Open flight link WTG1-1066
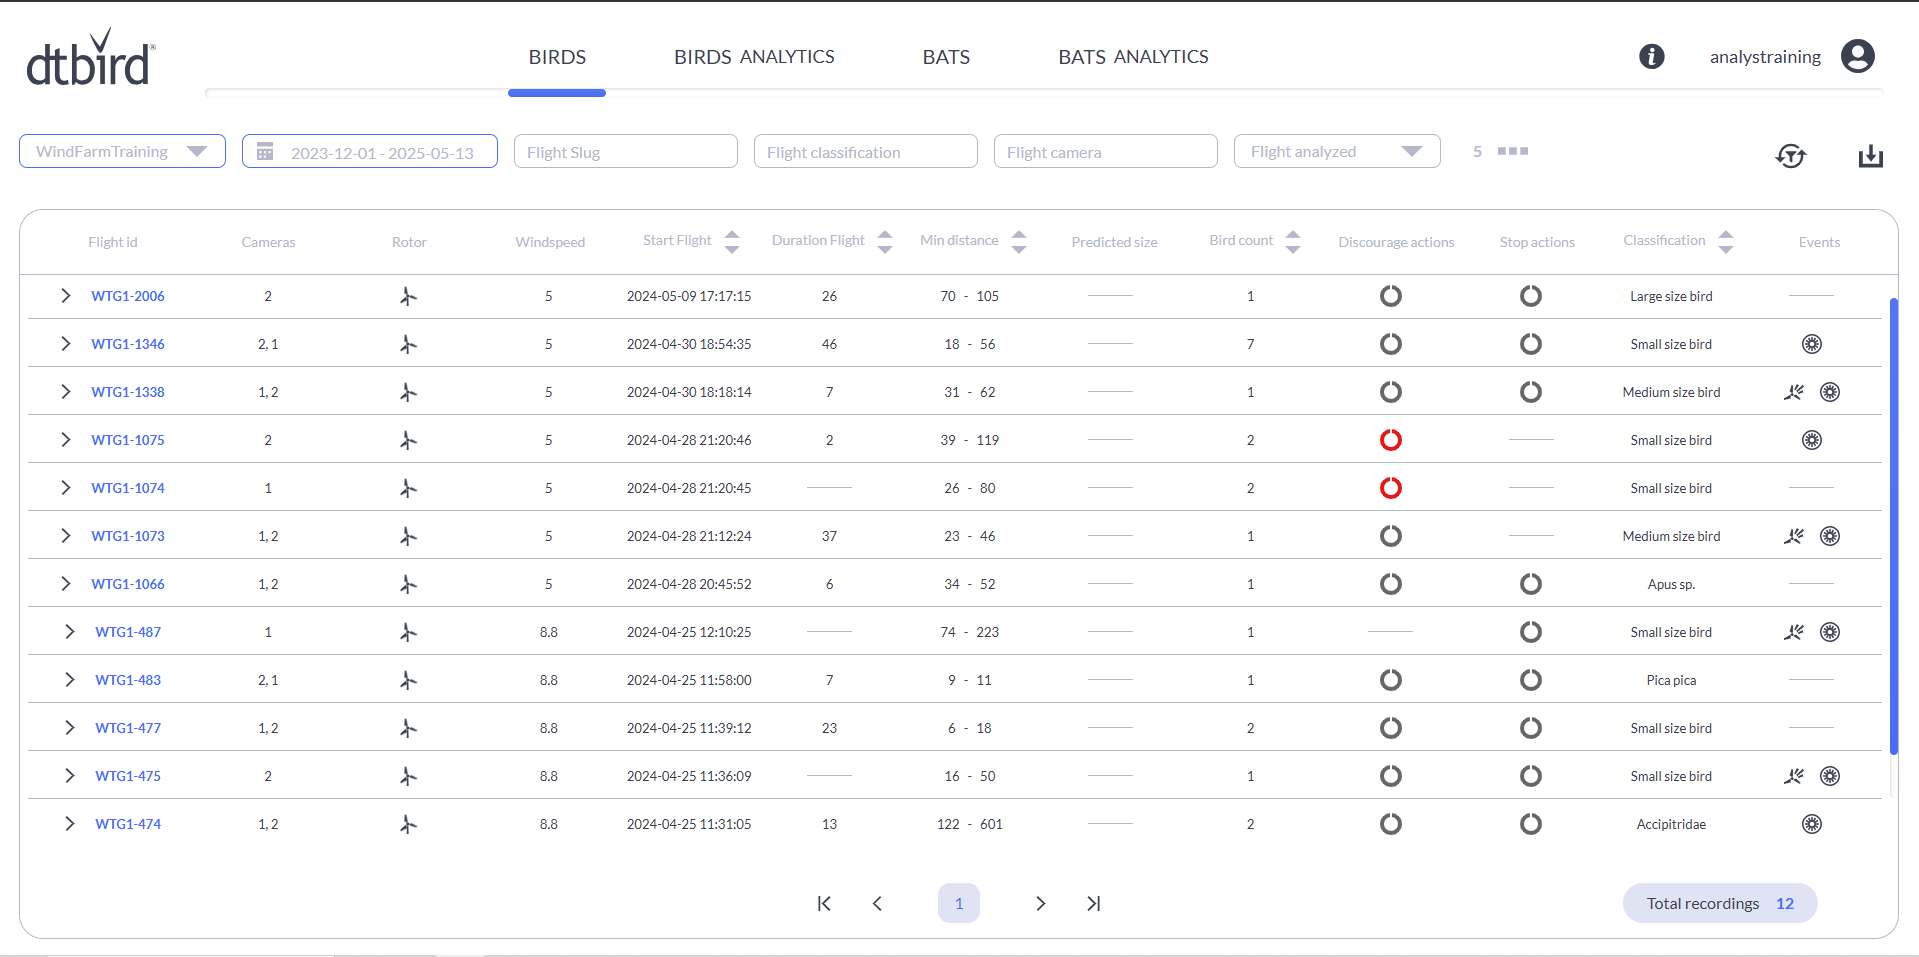The width and height of the screenshot is (1919, 957). 128,584
